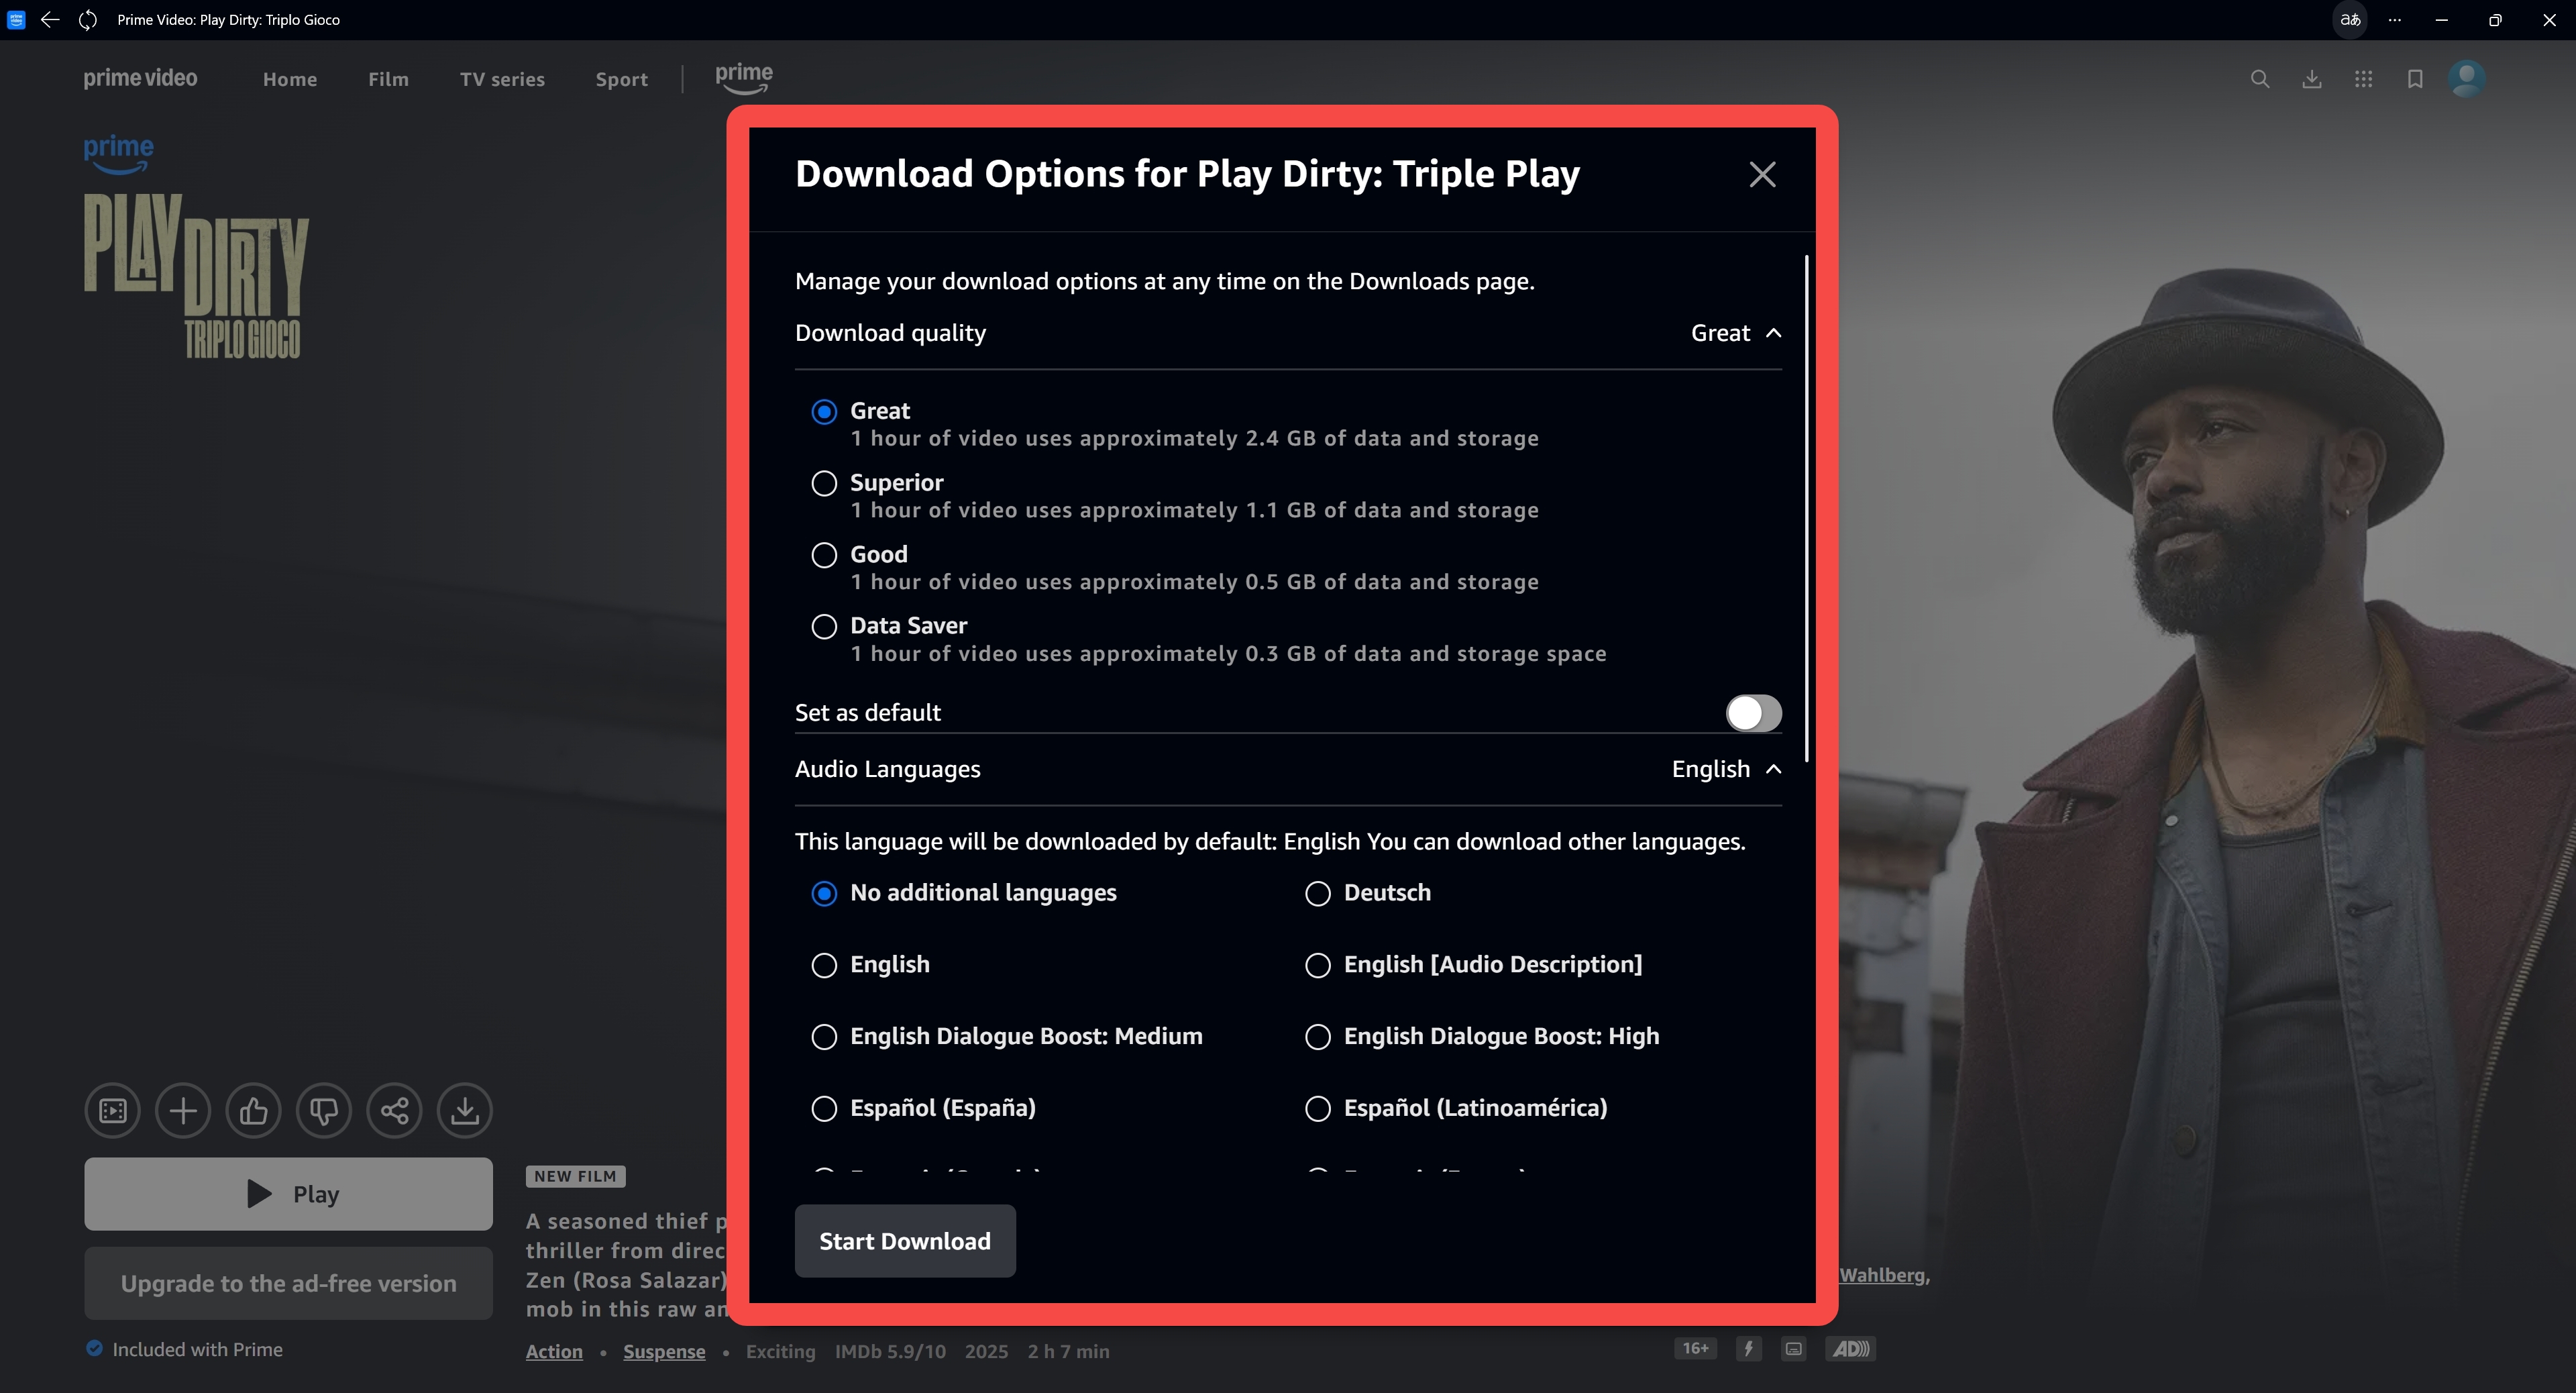Collapse the Download quality section

tap(1774, 332)
